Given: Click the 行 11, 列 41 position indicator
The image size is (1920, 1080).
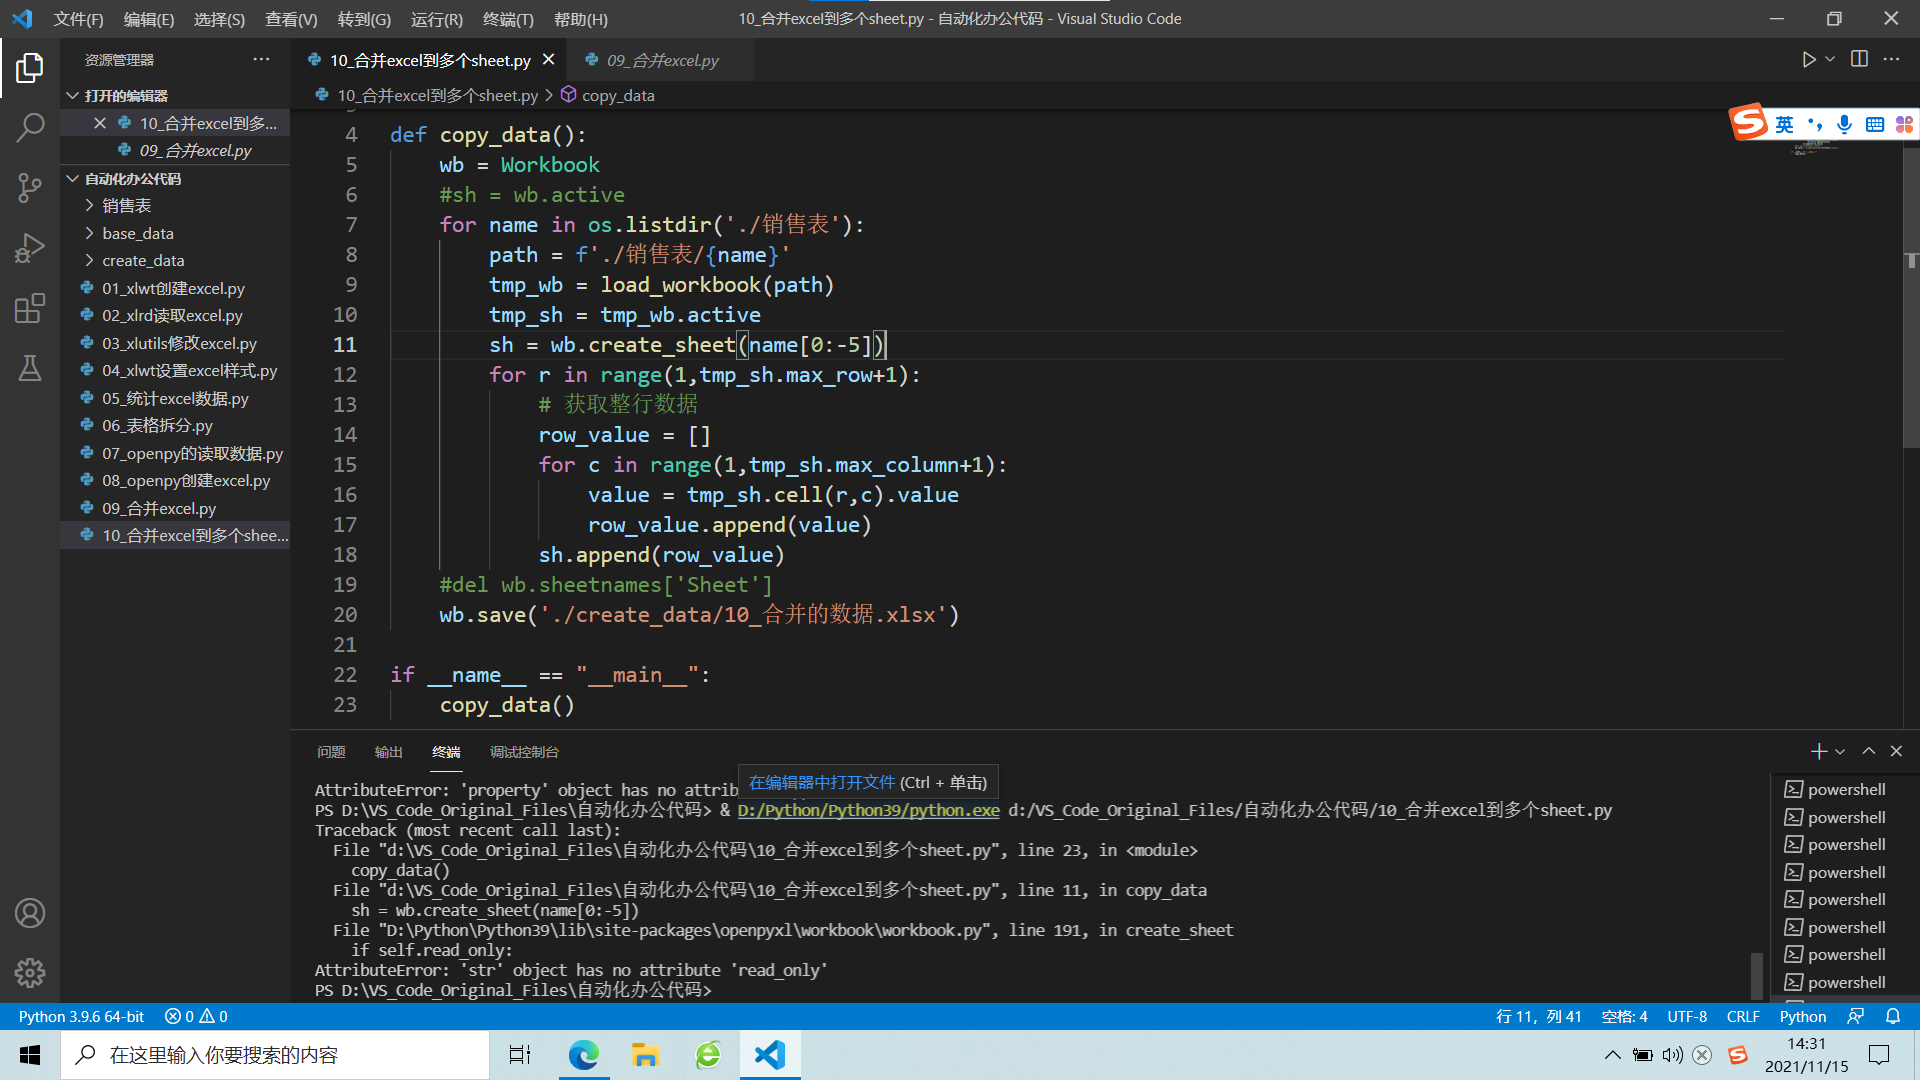Looking at the screenshot, I should point(1539,1016).
